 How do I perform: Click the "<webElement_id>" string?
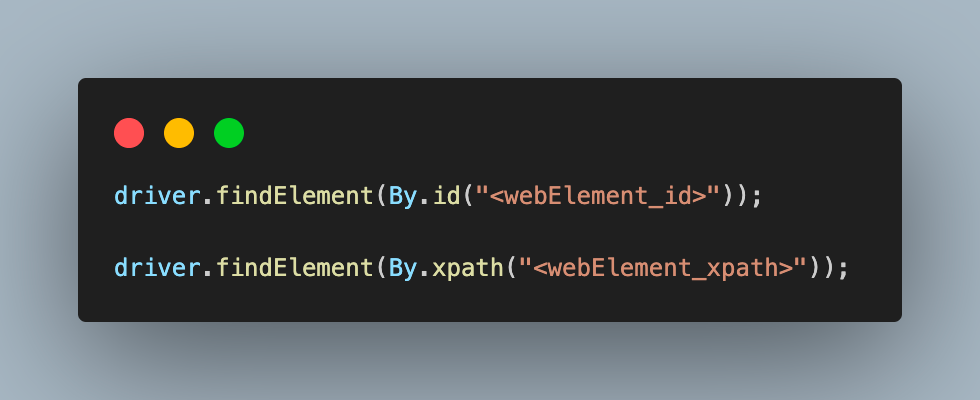coord(598,196)
